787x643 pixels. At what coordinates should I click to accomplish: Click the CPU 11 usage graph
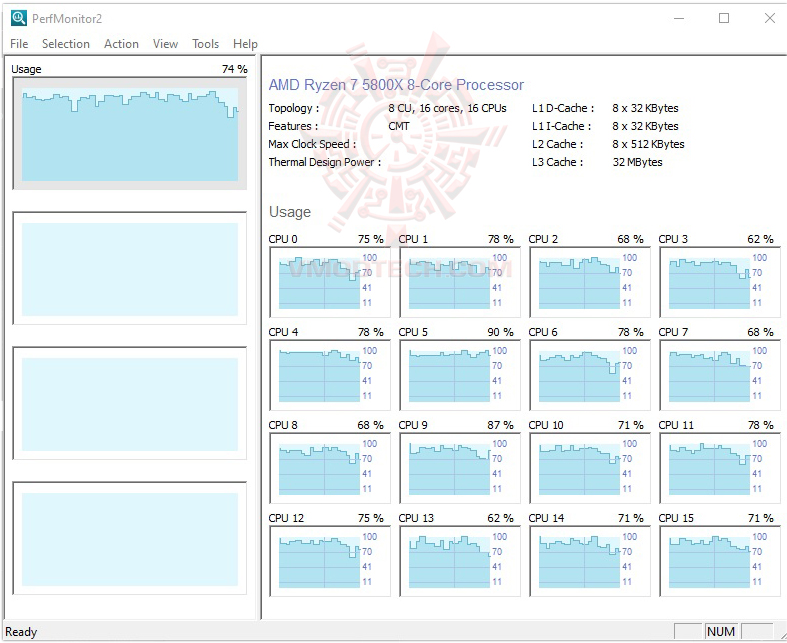click(720, 468)
